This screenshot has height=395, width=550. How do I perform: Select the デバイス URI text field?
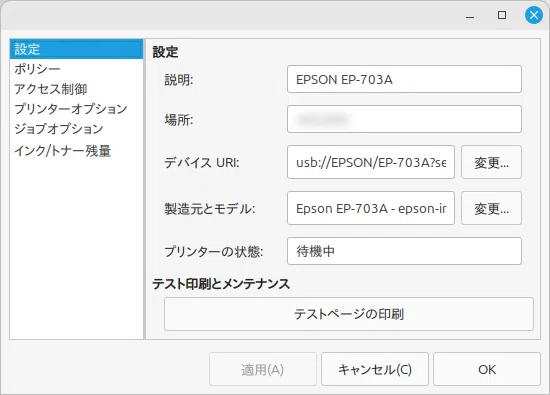coord(371,162)
